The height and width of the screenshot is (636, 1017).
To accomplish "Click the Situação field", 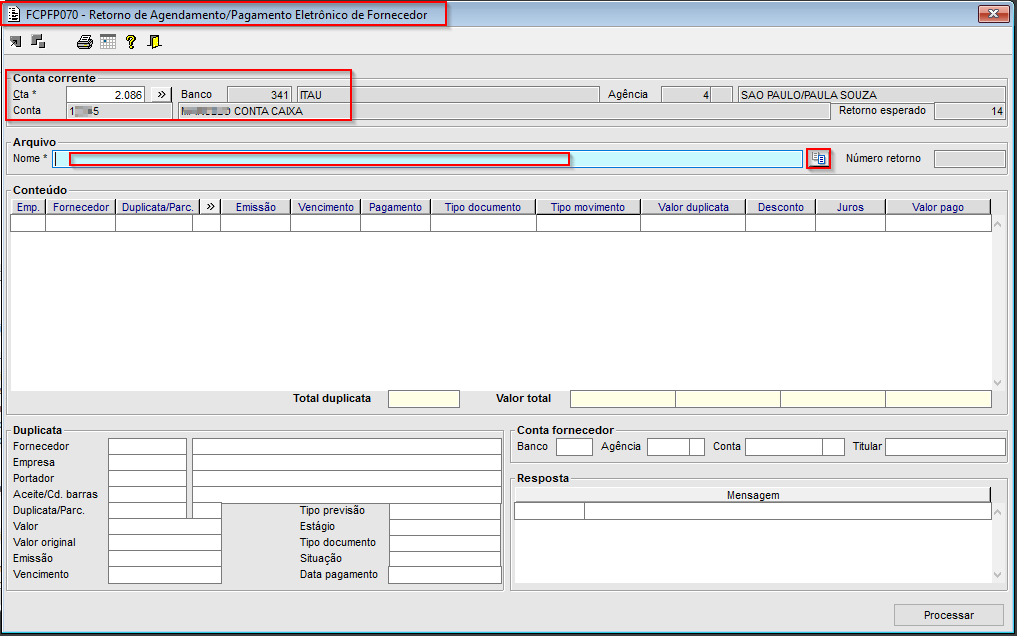I will click(445, 558).
